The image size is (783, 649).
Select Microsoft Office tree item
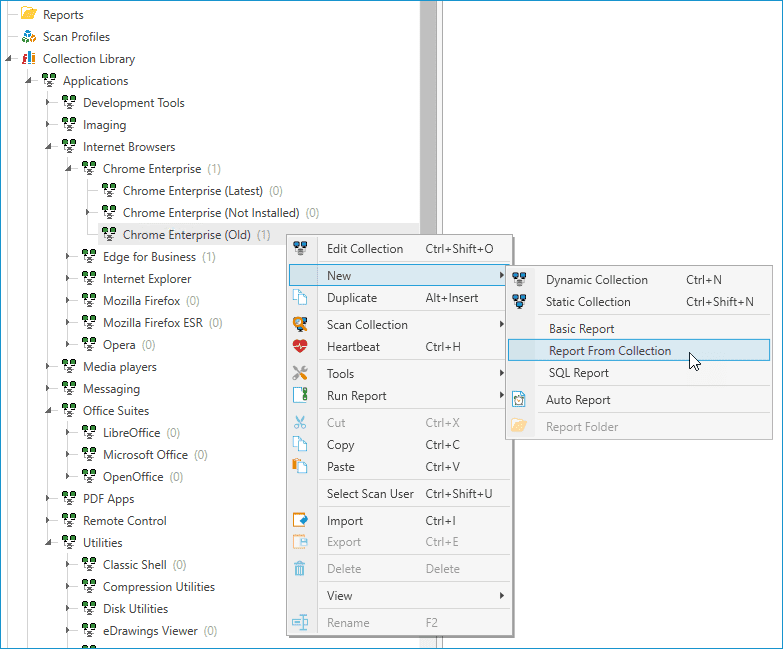point(145,455)
